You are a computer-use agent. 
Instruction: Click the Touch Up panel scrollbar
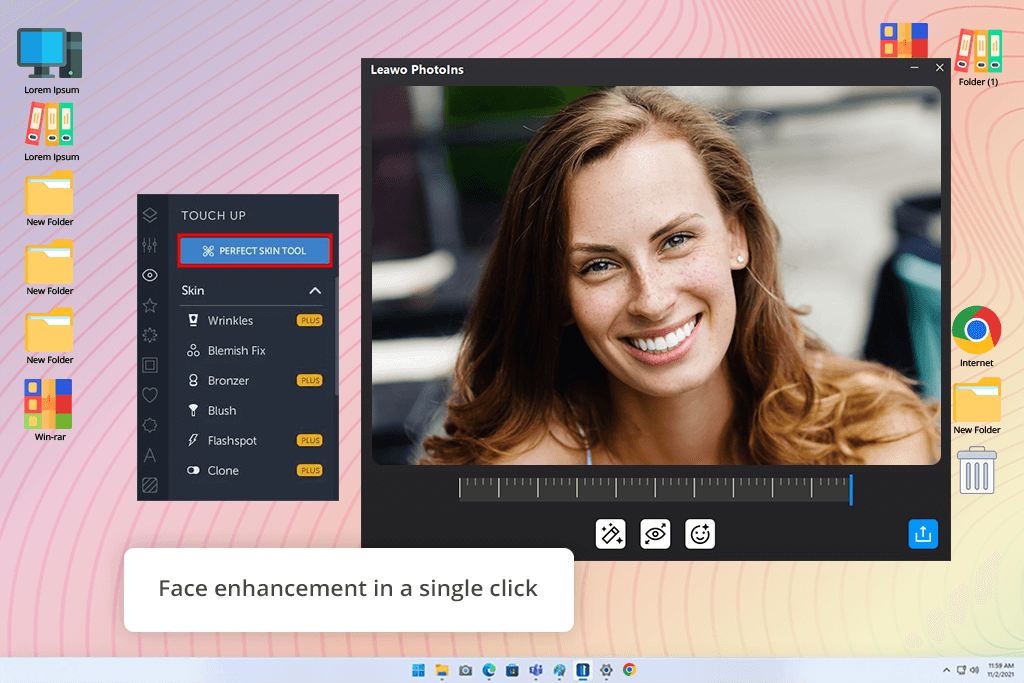[x=336, y=336]
